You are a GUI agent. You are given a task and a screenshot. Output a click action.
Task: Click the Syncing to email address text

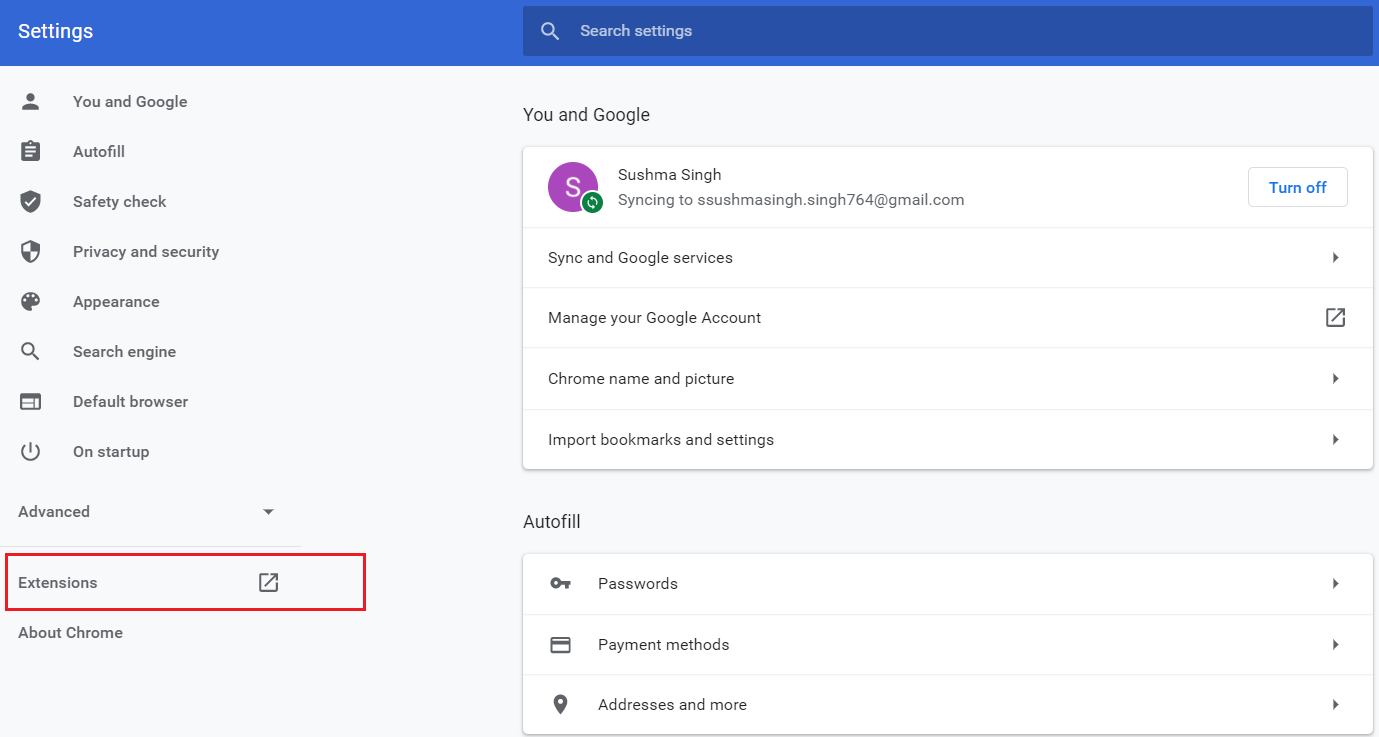click(x=791, y=199)
